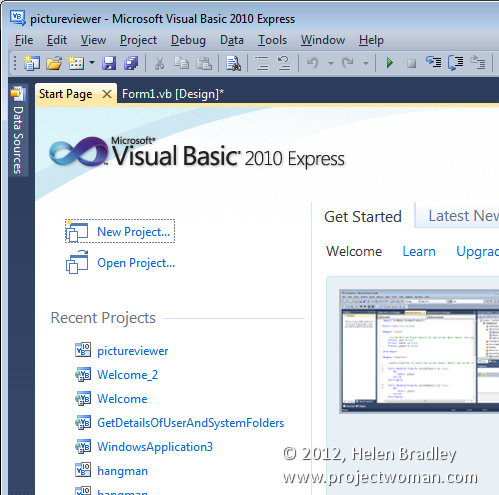Screen dimensions: 499x495
Task: Click the VB icon beside WindowsApplication3 project
Action: click(83, 446)
